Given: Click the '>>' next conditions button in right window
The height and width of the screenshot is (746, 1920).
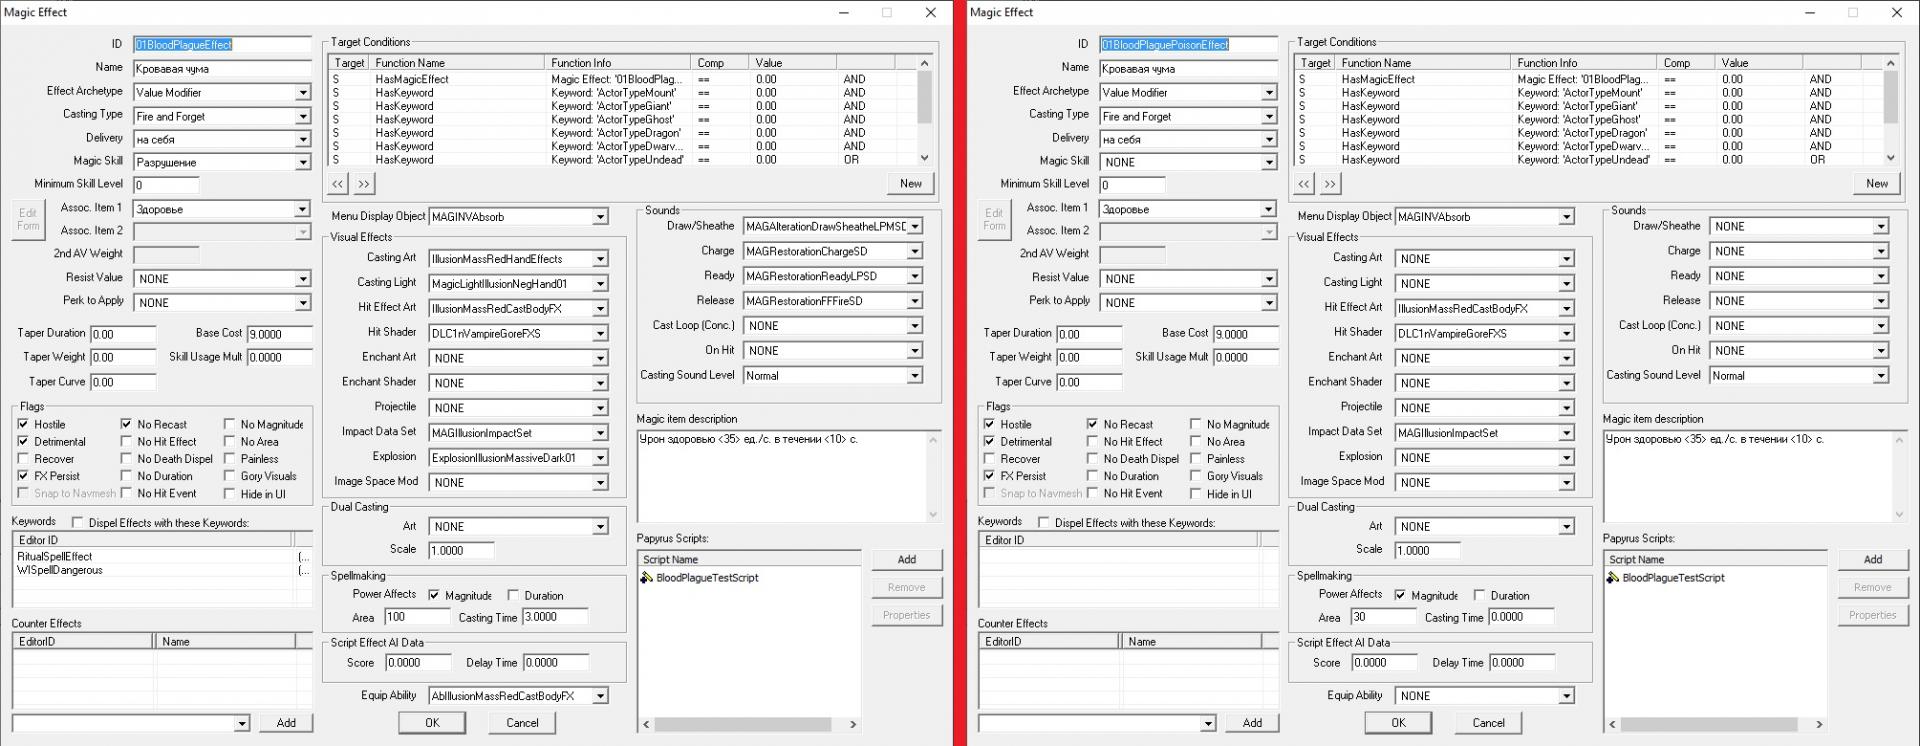Looking at the screenshot, I should coord(1330,184).
